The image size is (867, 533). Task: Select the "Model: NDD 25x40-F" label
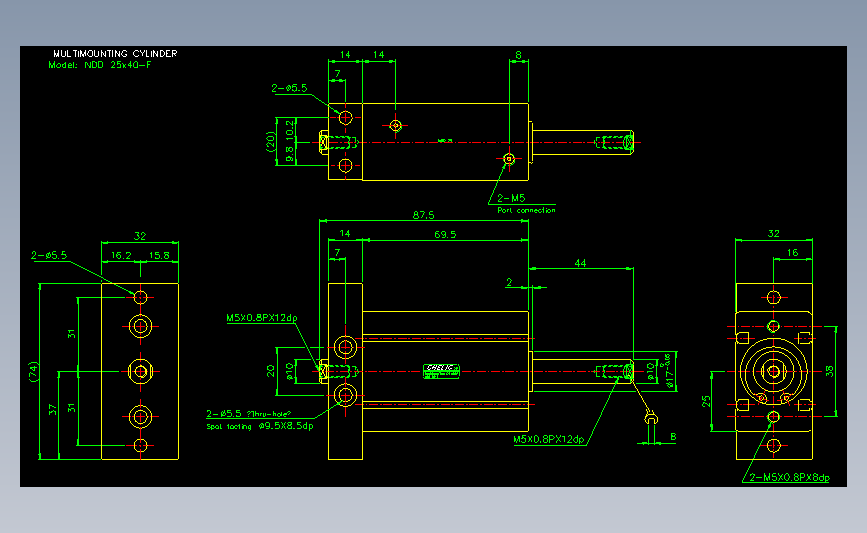[x=100, y=65]
